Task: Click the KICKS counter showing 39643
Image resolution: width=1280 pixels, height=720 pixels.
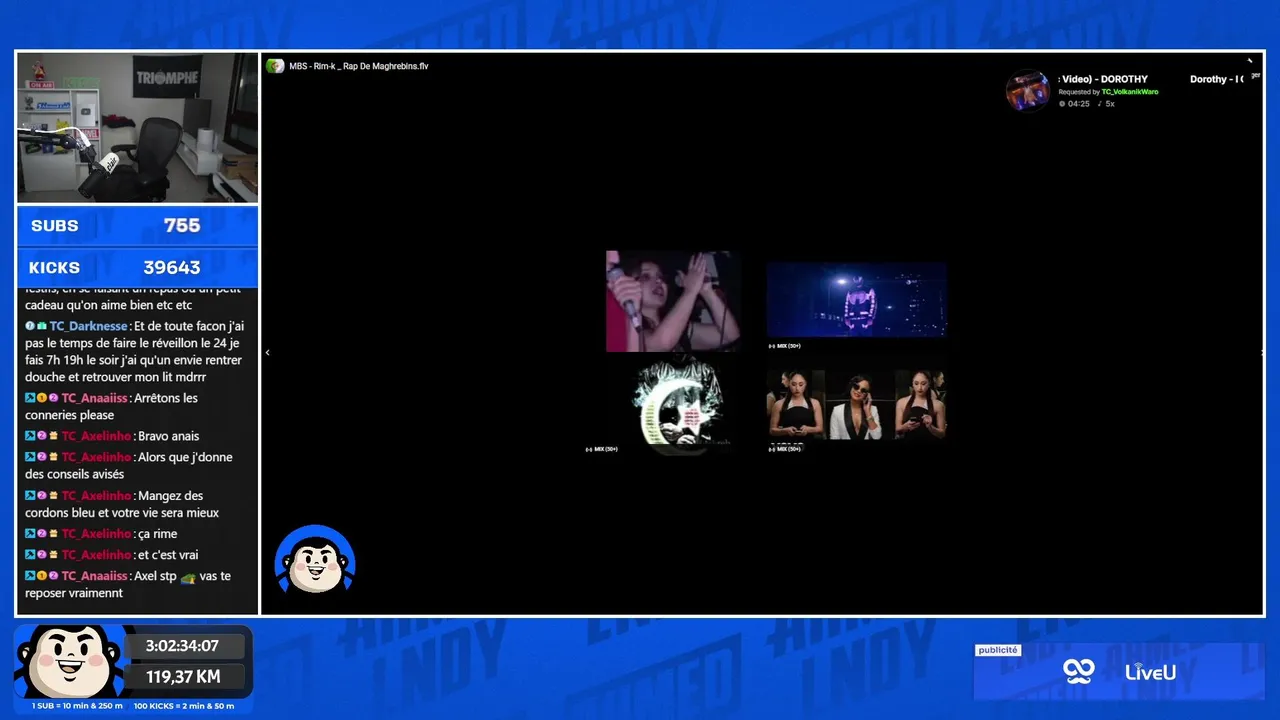Action: pyautogui.click(x=137, y=268)
